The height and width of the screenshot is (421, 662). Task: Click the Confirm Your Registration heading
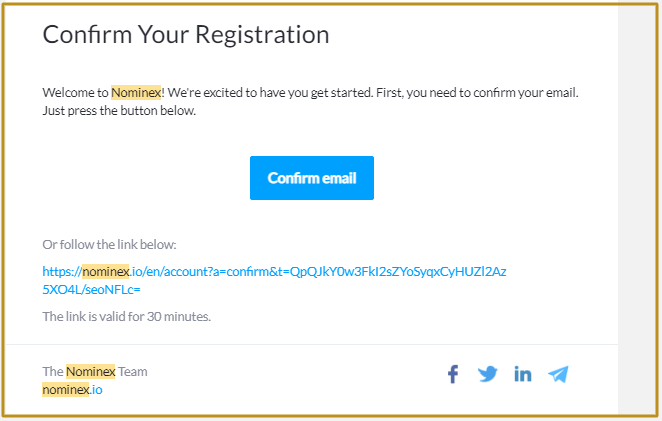[x=186, y=34]
